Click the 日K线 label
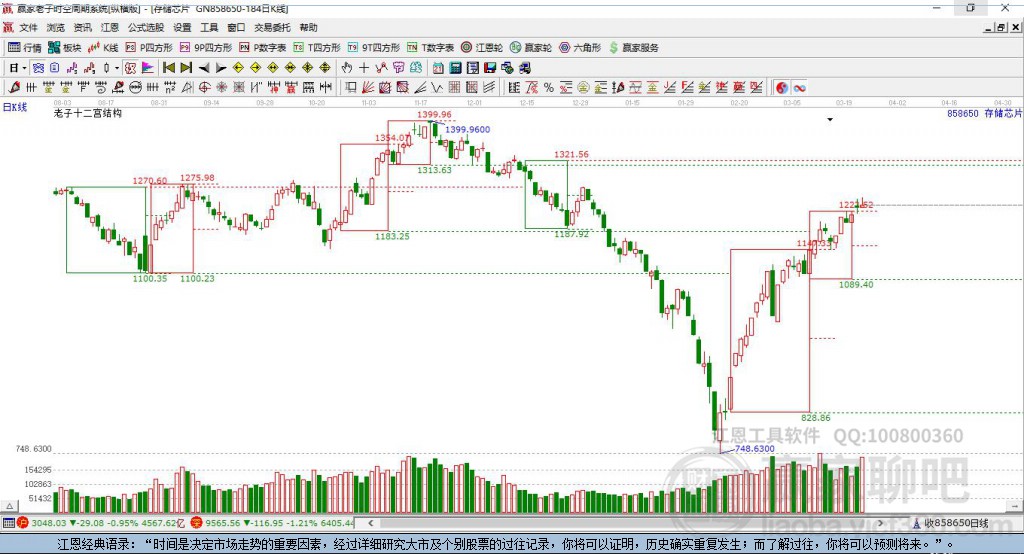The image size is (1024, 554). coord(15,107)
